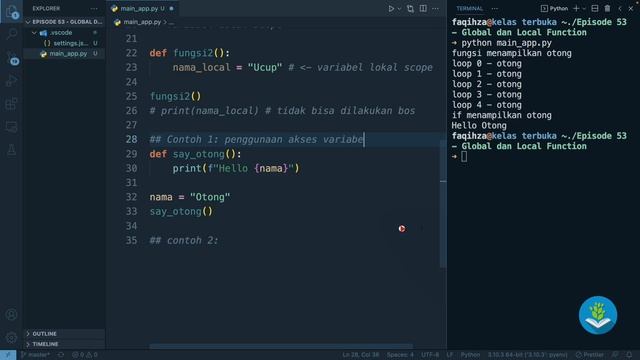Open Run and Debug view
Screen dimensions: 640x360
11,80
